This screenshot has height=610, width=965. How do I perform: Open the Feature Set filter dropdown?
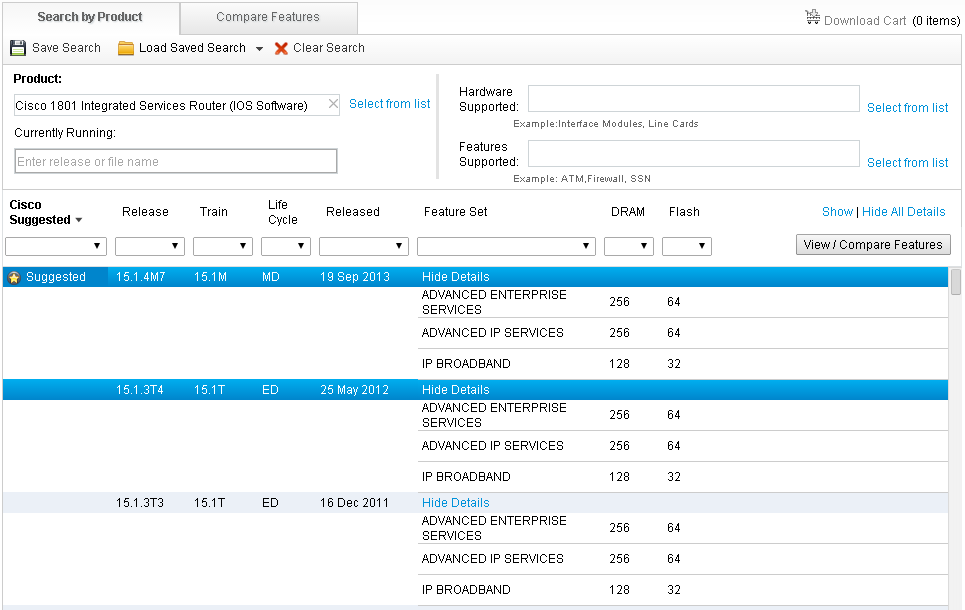coord(507,246)
